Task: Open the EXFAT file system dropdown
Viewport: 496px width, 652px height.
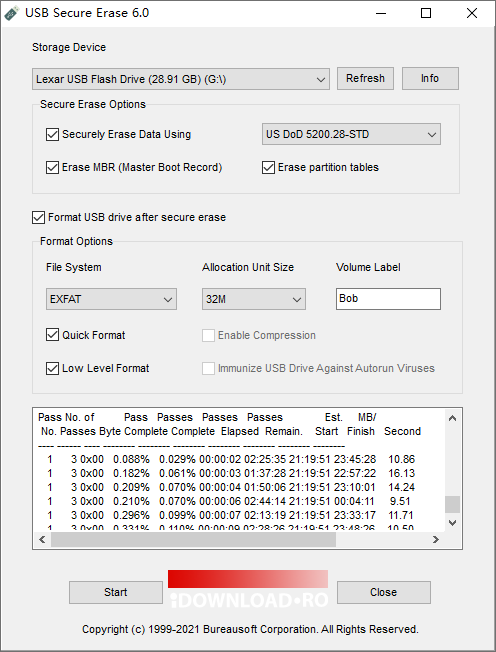Action: [x=111, y=299]
